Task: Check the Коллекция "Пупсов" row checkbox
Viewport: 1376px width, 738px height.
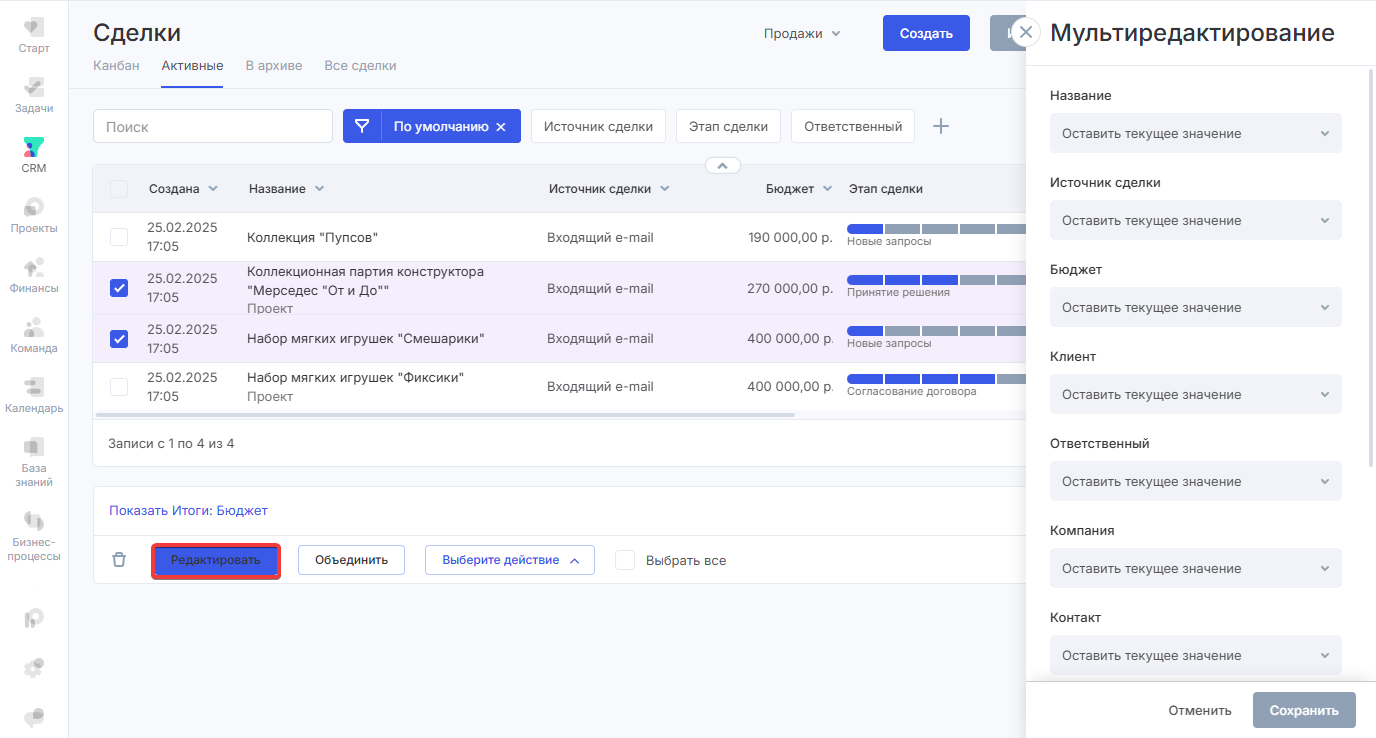Action: (x=119, y=237)
